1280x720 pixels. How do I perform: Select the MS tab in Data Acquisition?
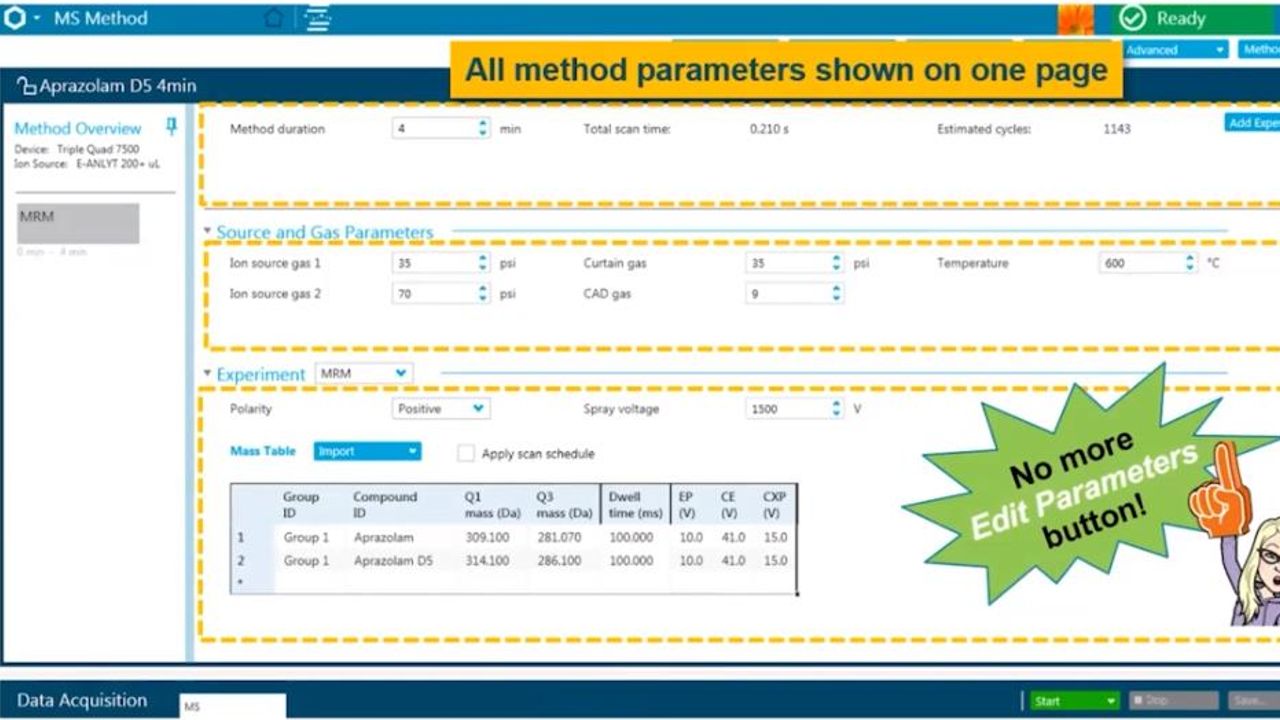tap(232, 706)
